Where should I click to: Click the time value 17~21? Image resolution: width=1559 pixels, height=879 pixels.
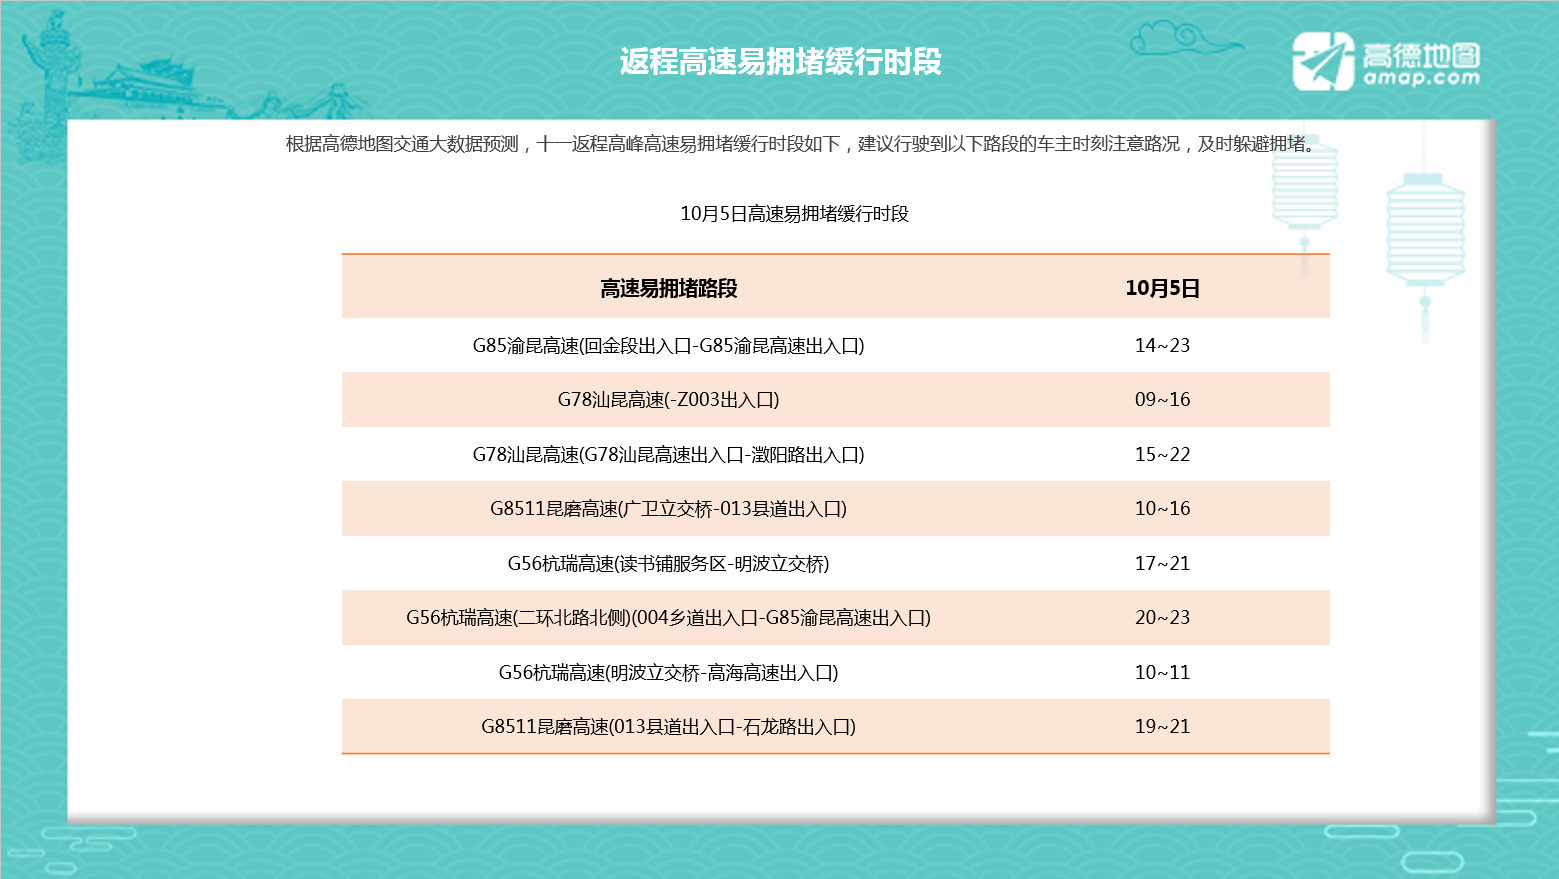click(x=1162, y=563)
